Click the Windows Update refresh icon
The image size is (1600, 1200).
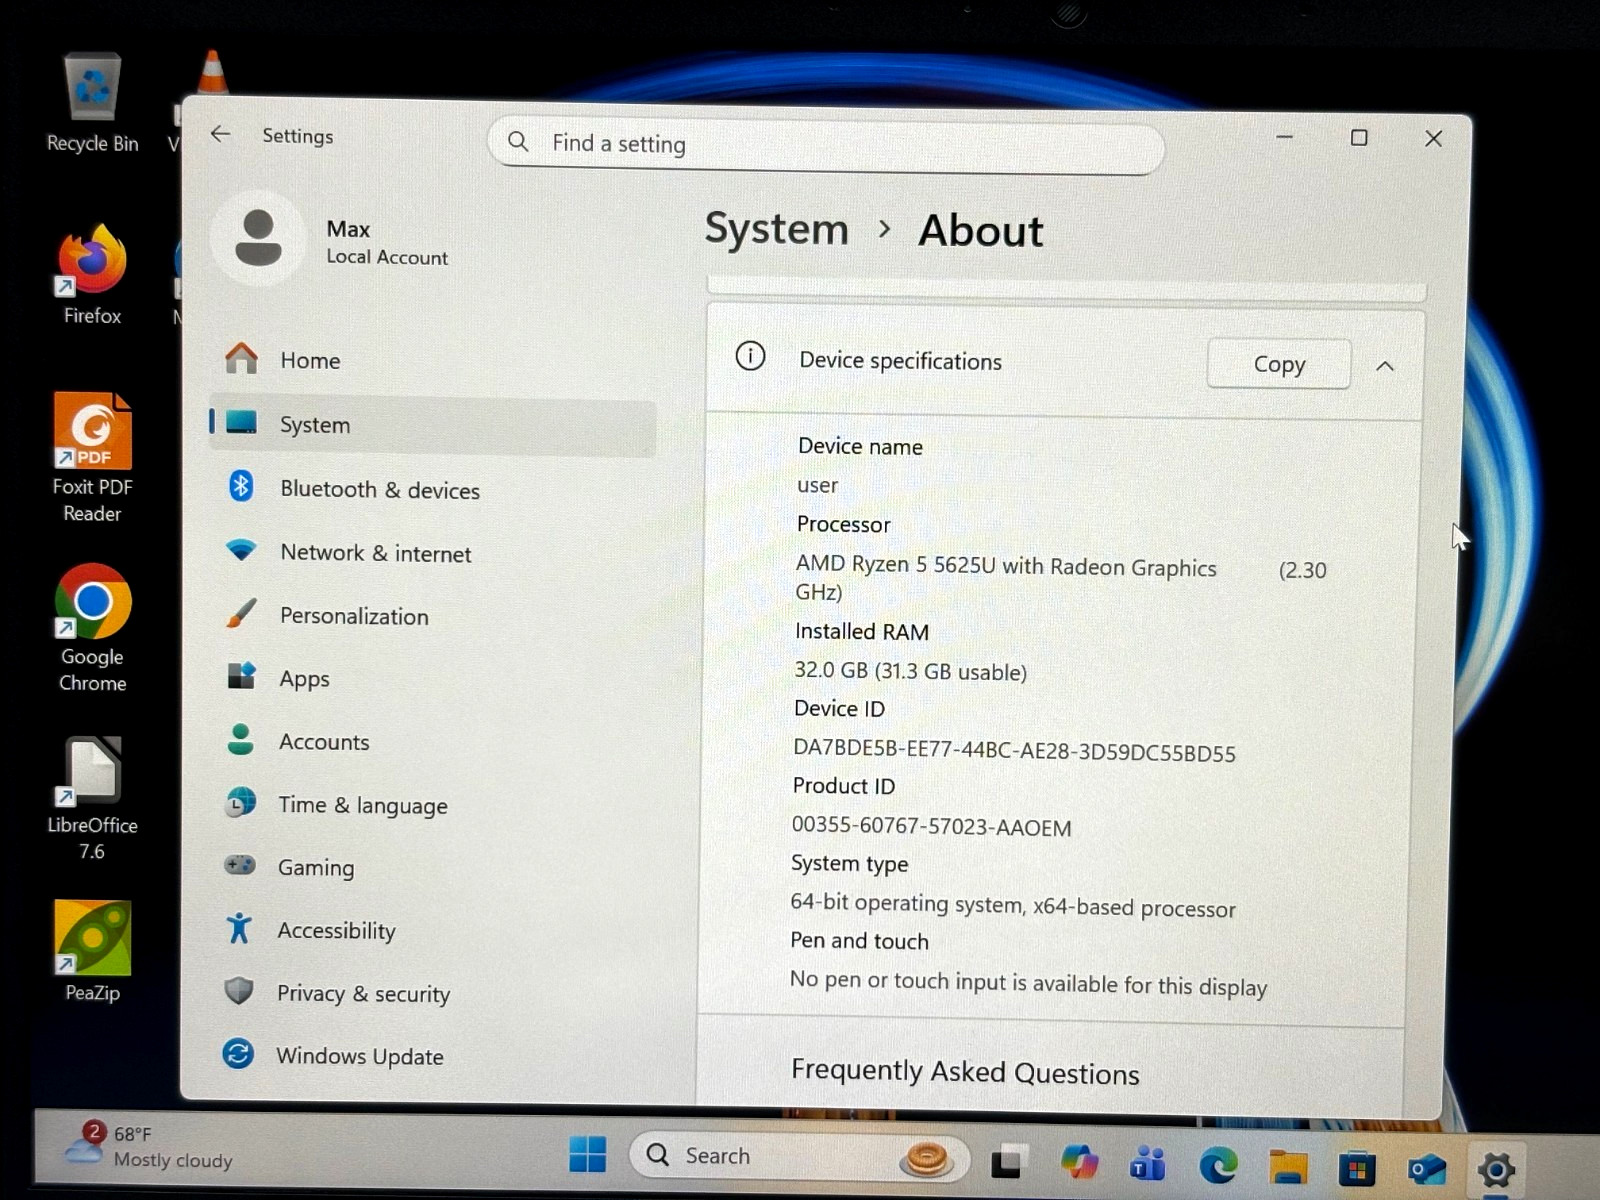click(238, 1053)
